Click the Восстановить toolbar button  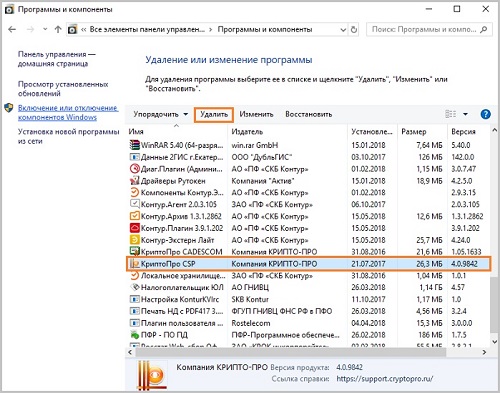coord(309,114)
